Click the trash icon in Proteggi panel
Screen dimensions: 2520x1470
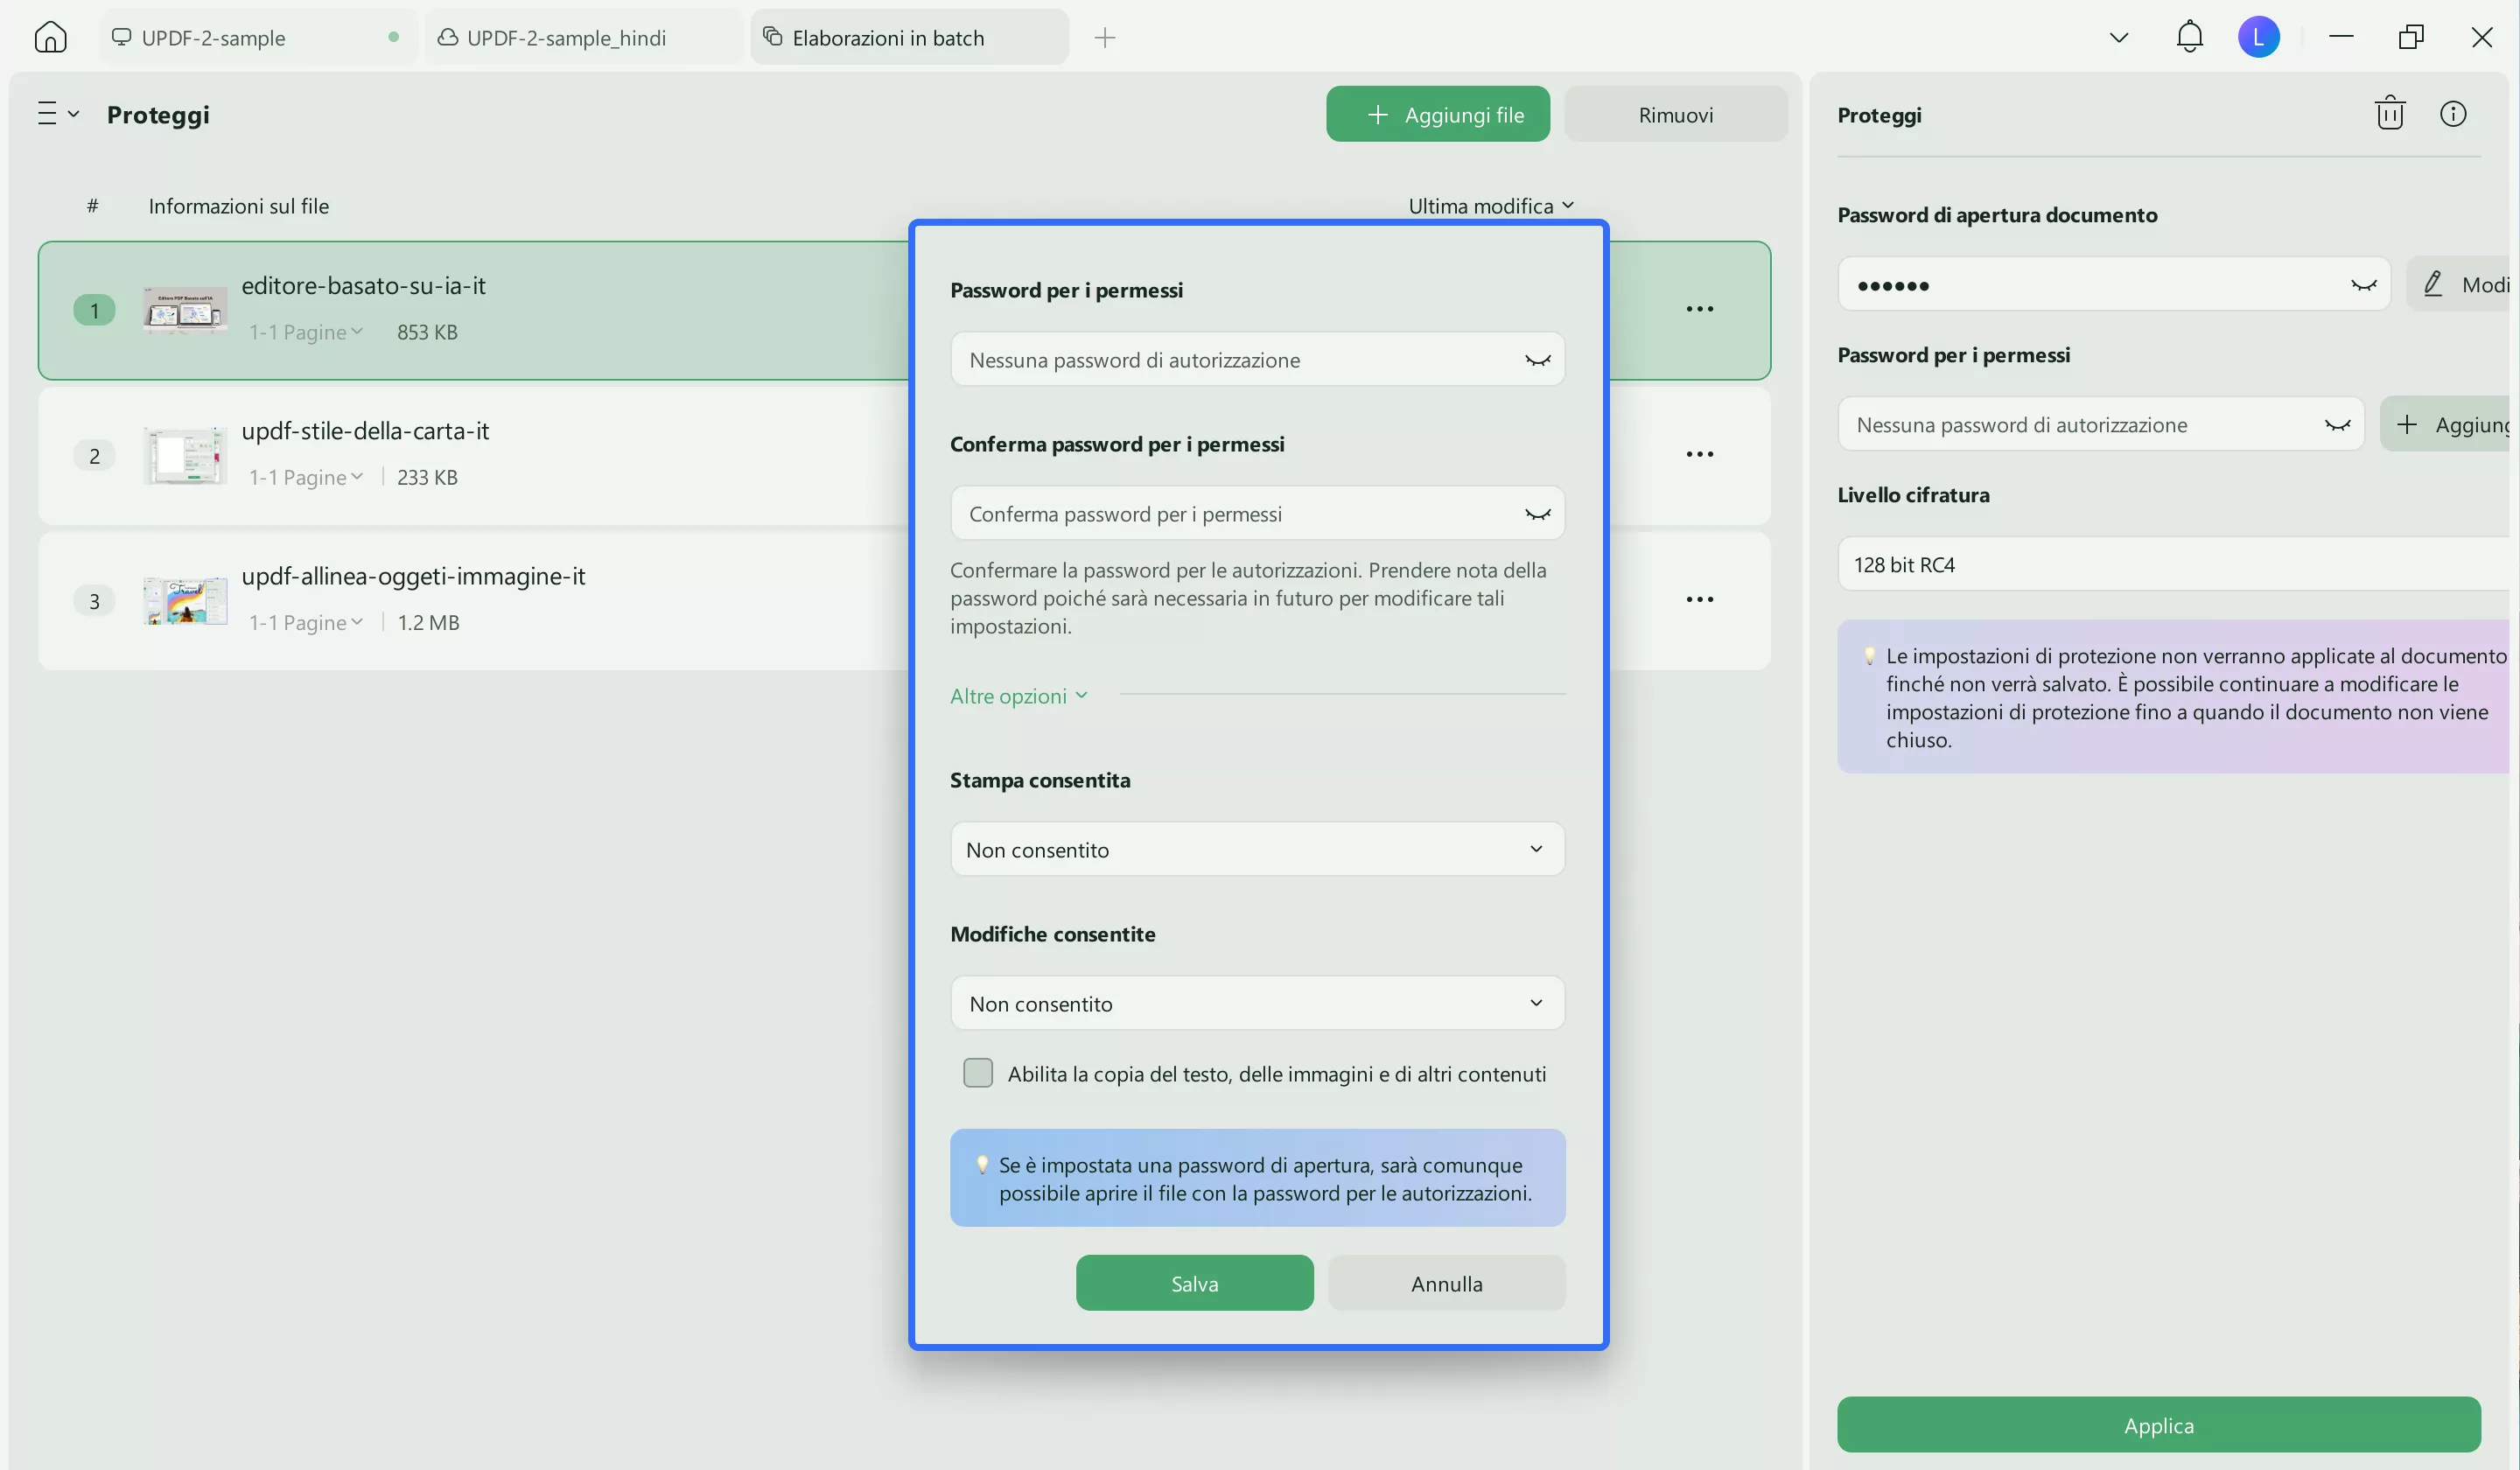coord(2390,114)
